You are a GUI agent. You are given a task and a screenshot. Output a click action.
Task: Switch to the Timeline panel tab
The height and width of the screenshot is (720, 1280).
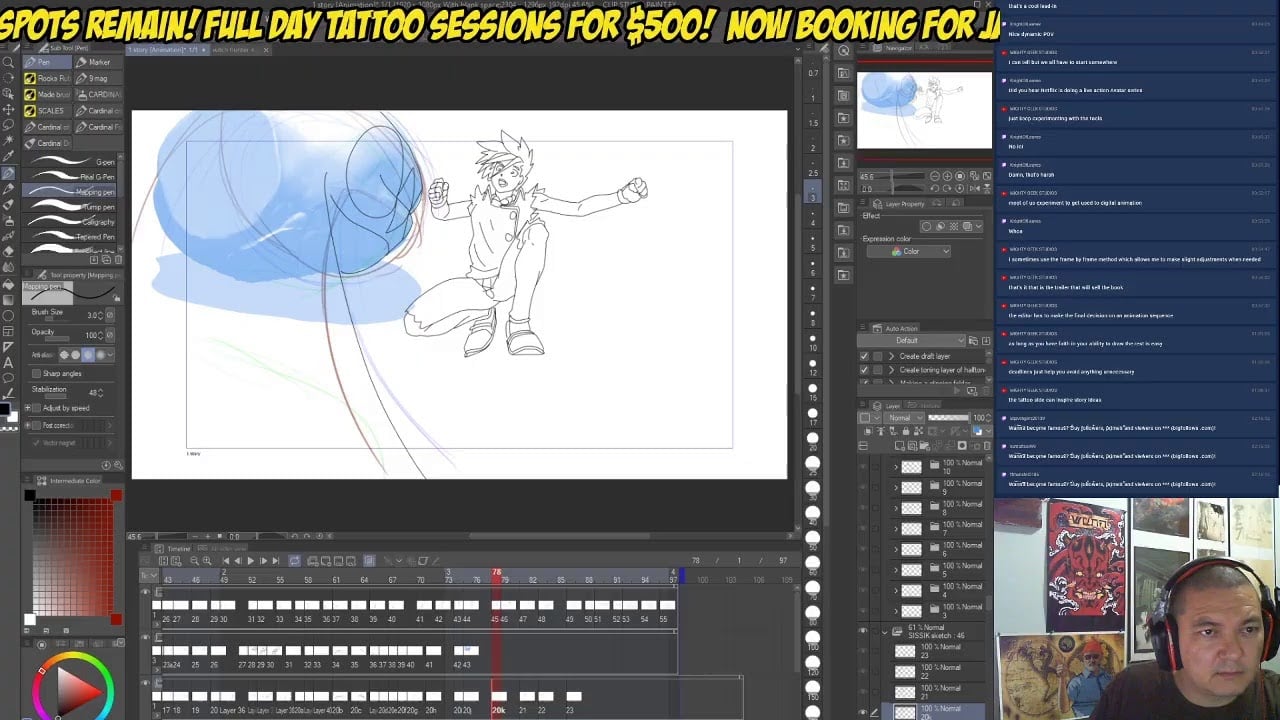[178, 548]
